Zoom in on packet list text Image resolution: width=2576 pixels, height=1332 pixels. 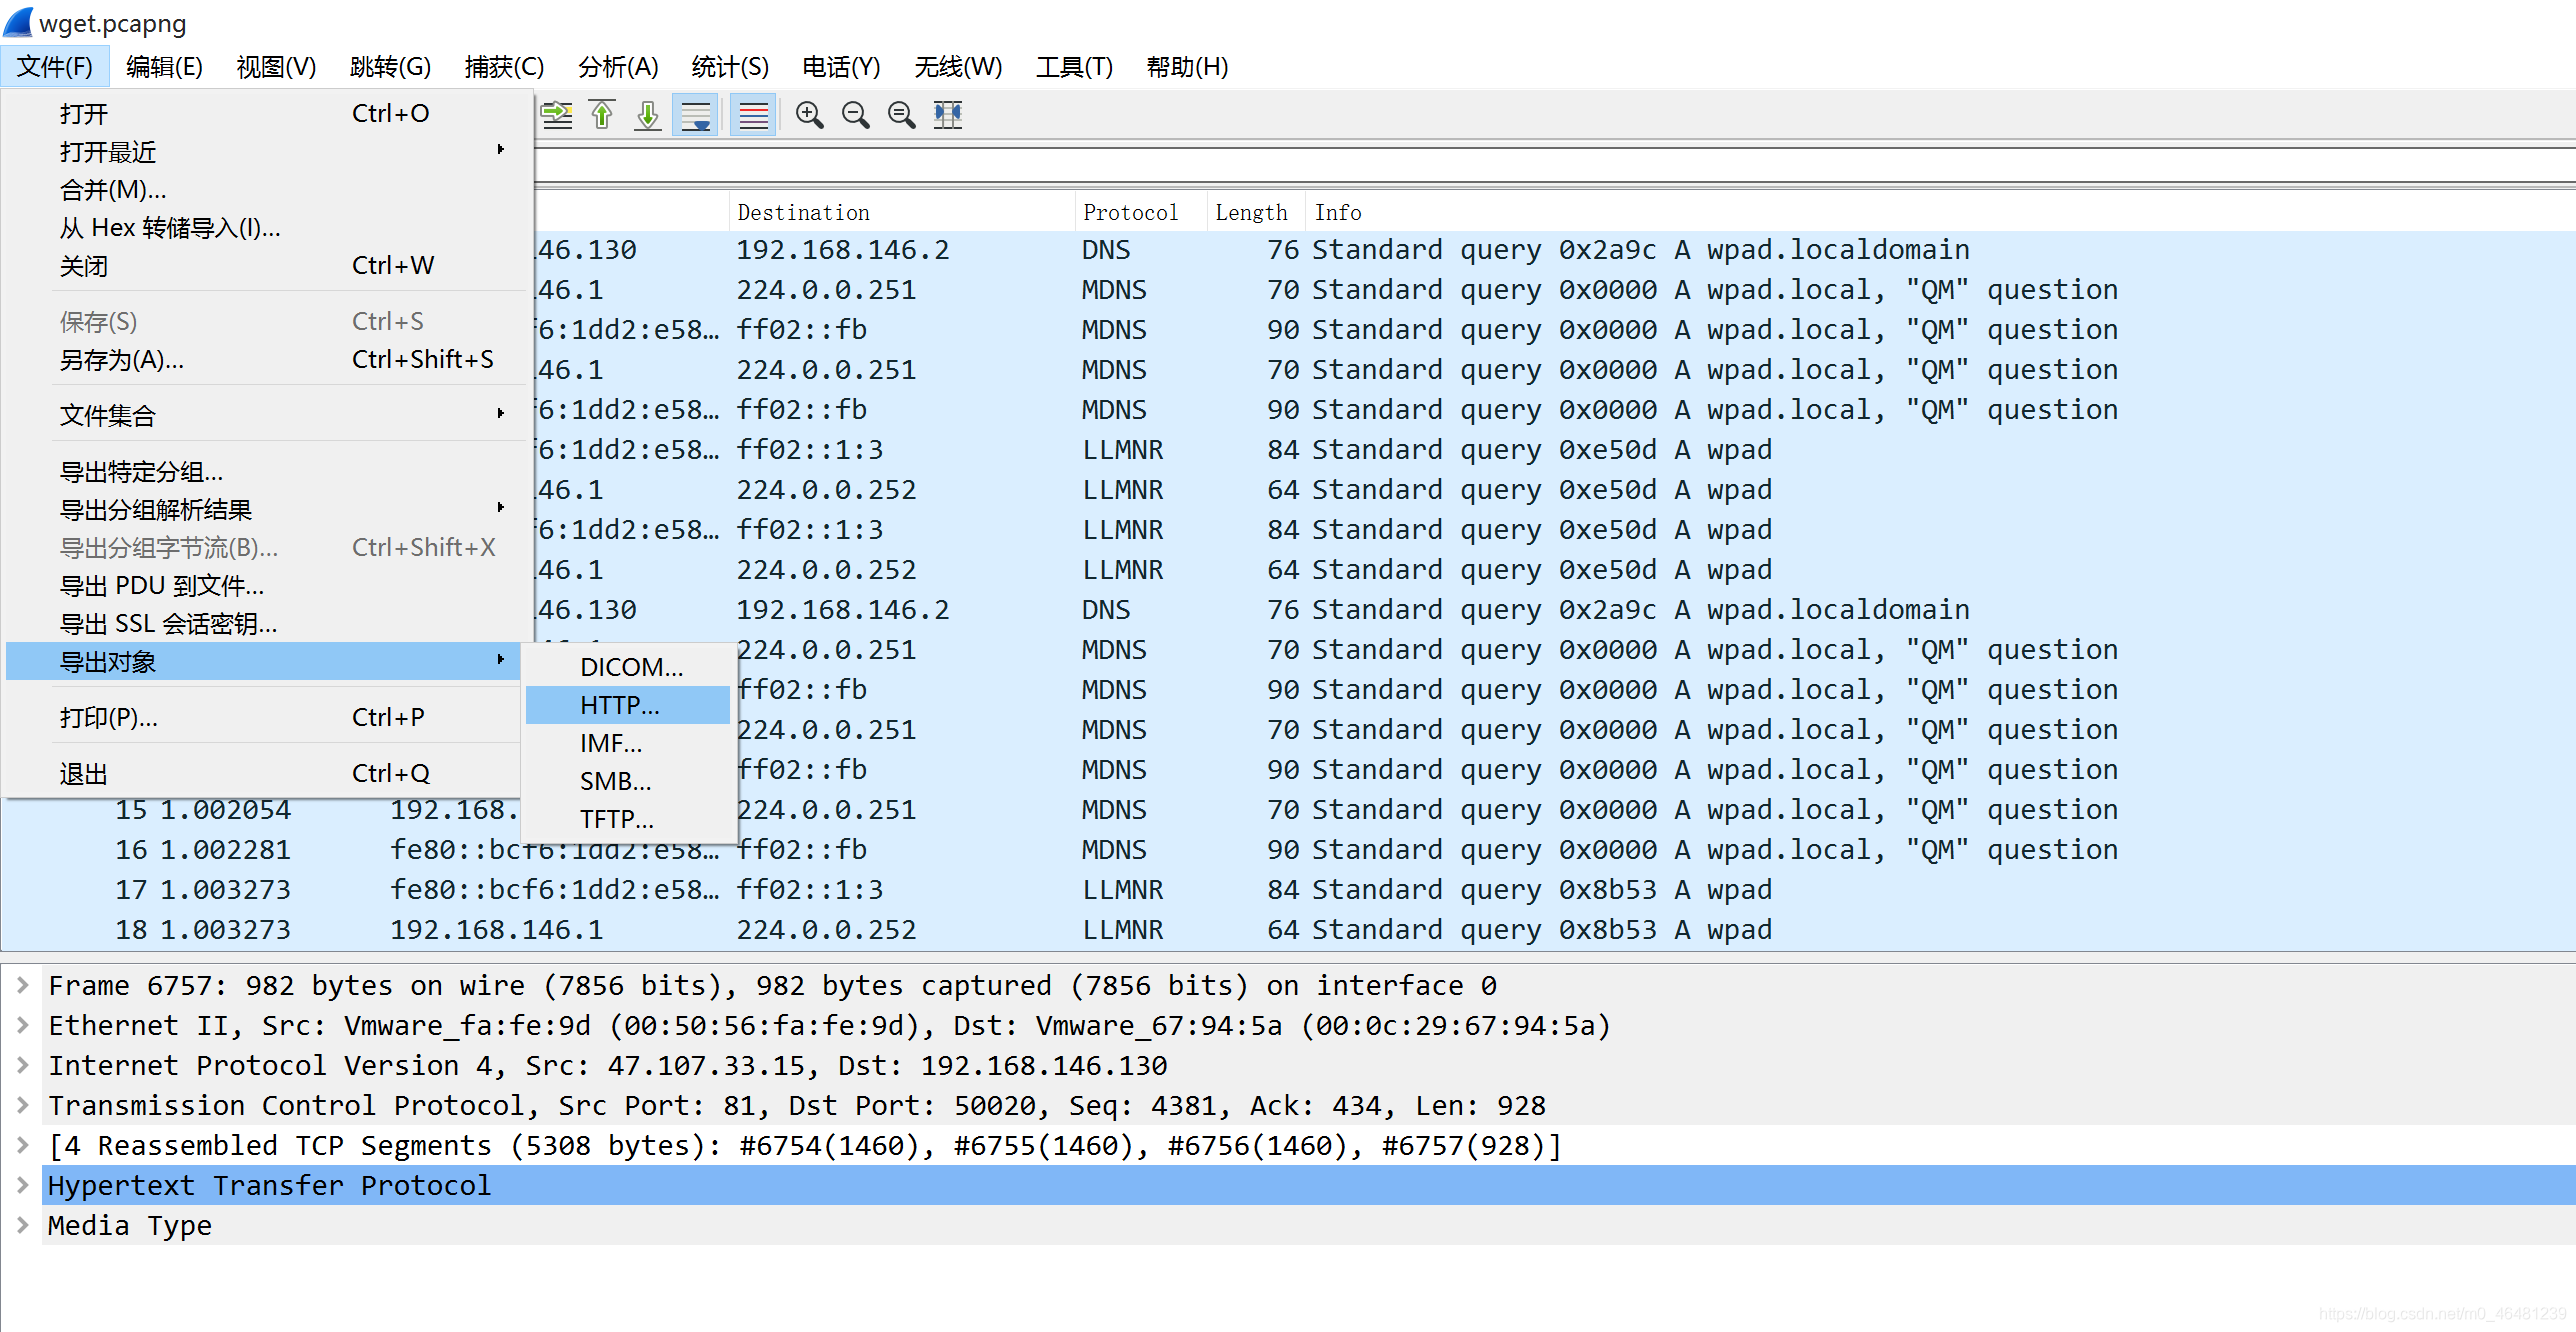[809, 115]
